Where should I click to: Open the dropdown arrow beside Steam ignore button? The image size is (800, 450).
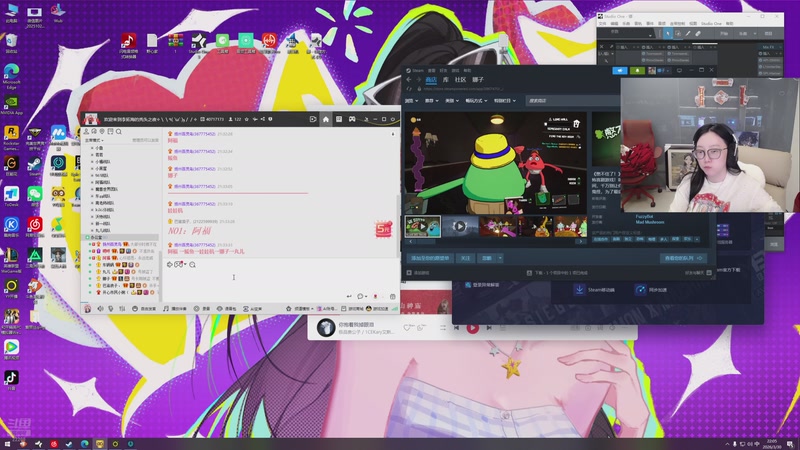click(500, 258)
